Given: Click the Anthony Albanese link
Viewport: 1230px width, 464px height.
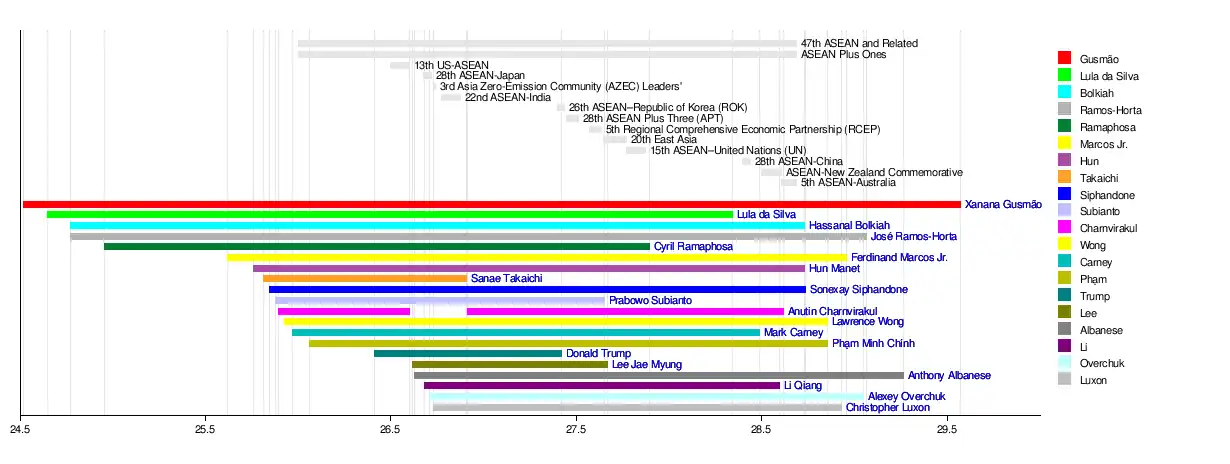Looking at the screenshot, I should coord(949,375).
